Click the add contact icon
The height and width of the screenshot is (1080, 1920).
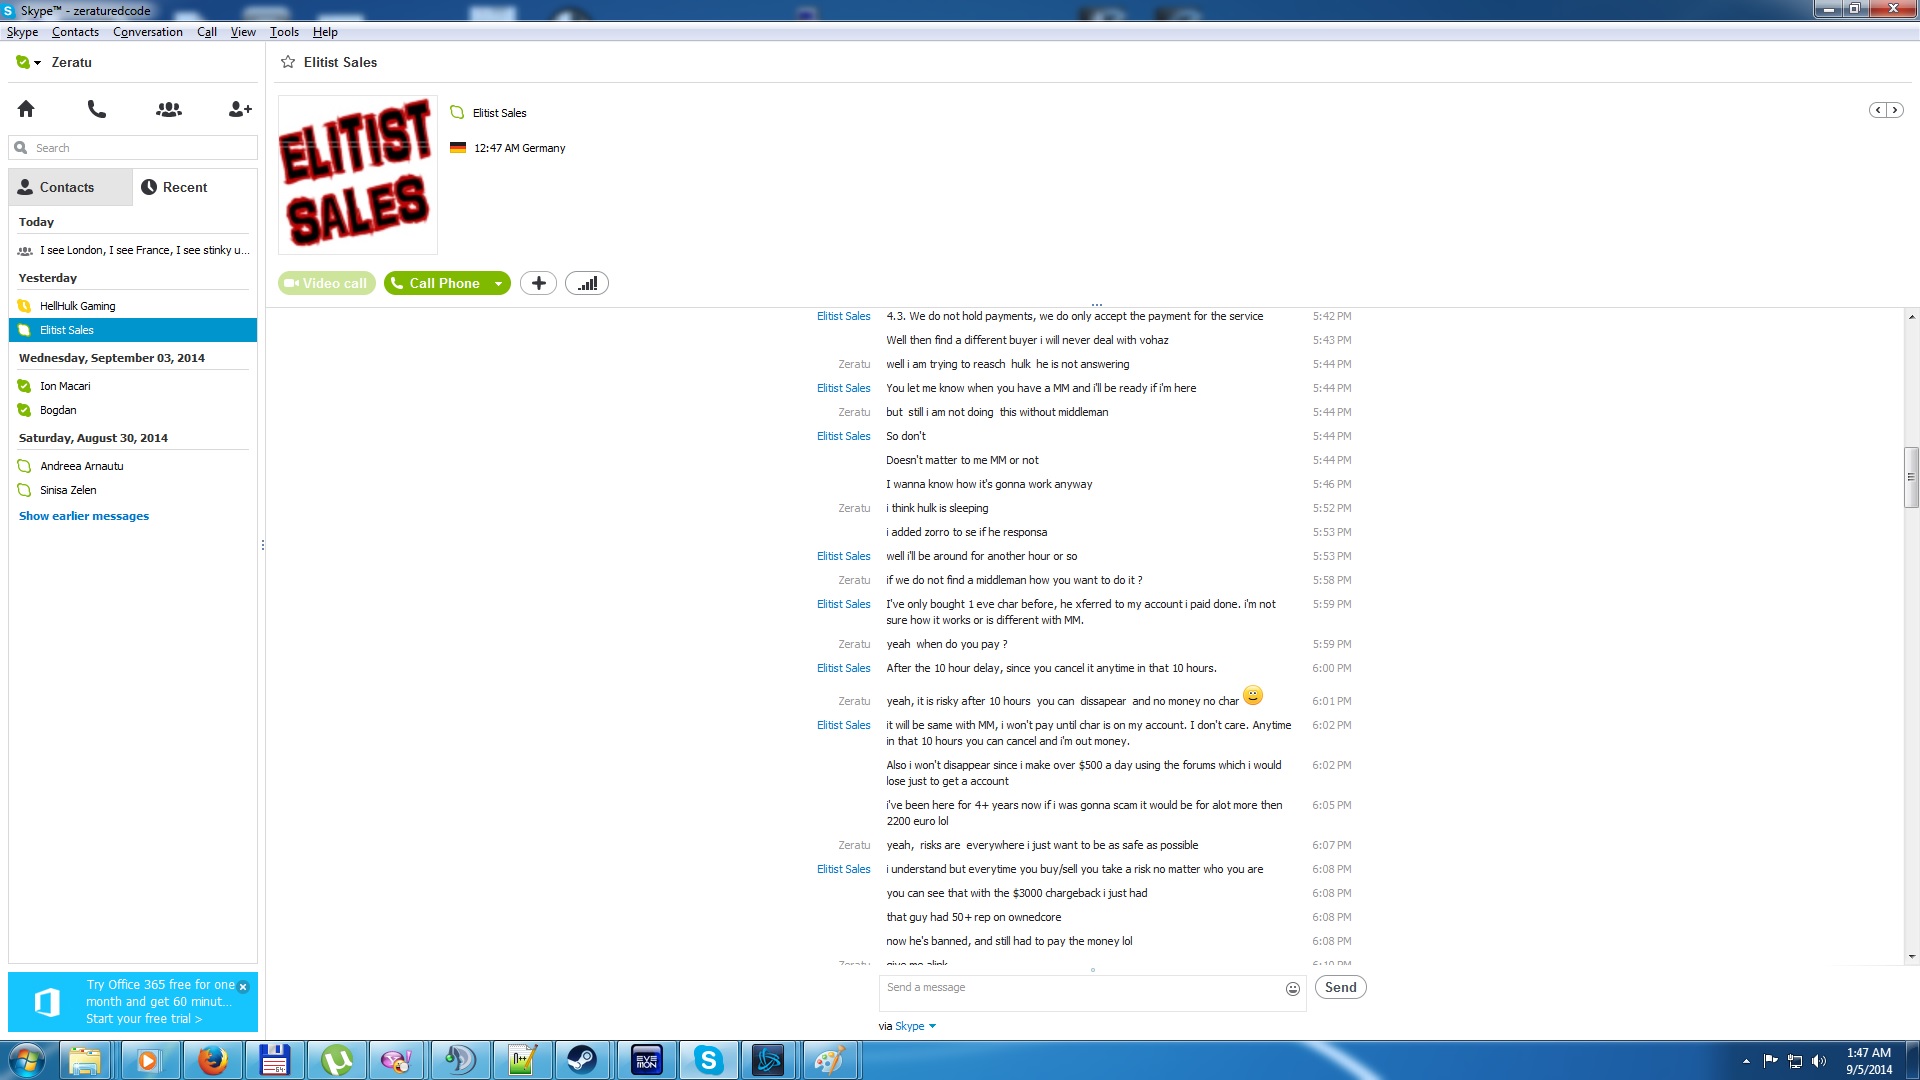point(240,109)
